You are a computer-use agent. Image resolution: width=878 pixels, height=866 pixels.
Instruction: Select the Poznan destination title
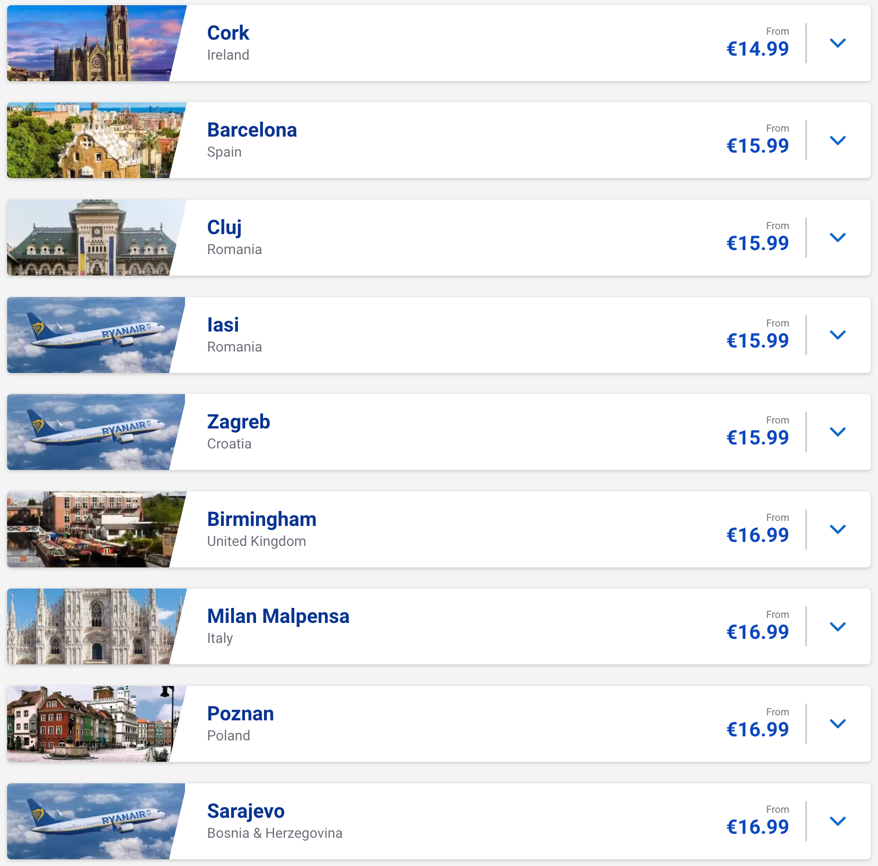coord(240,713)
